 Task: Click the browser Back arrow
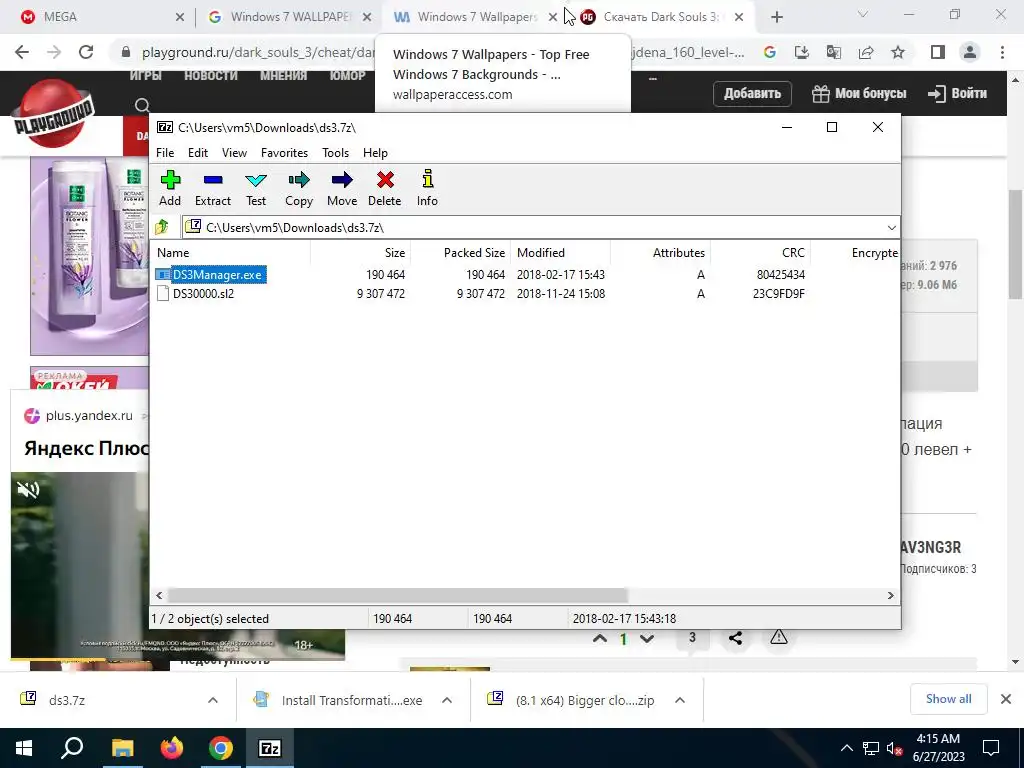click(x=22, y=52)
